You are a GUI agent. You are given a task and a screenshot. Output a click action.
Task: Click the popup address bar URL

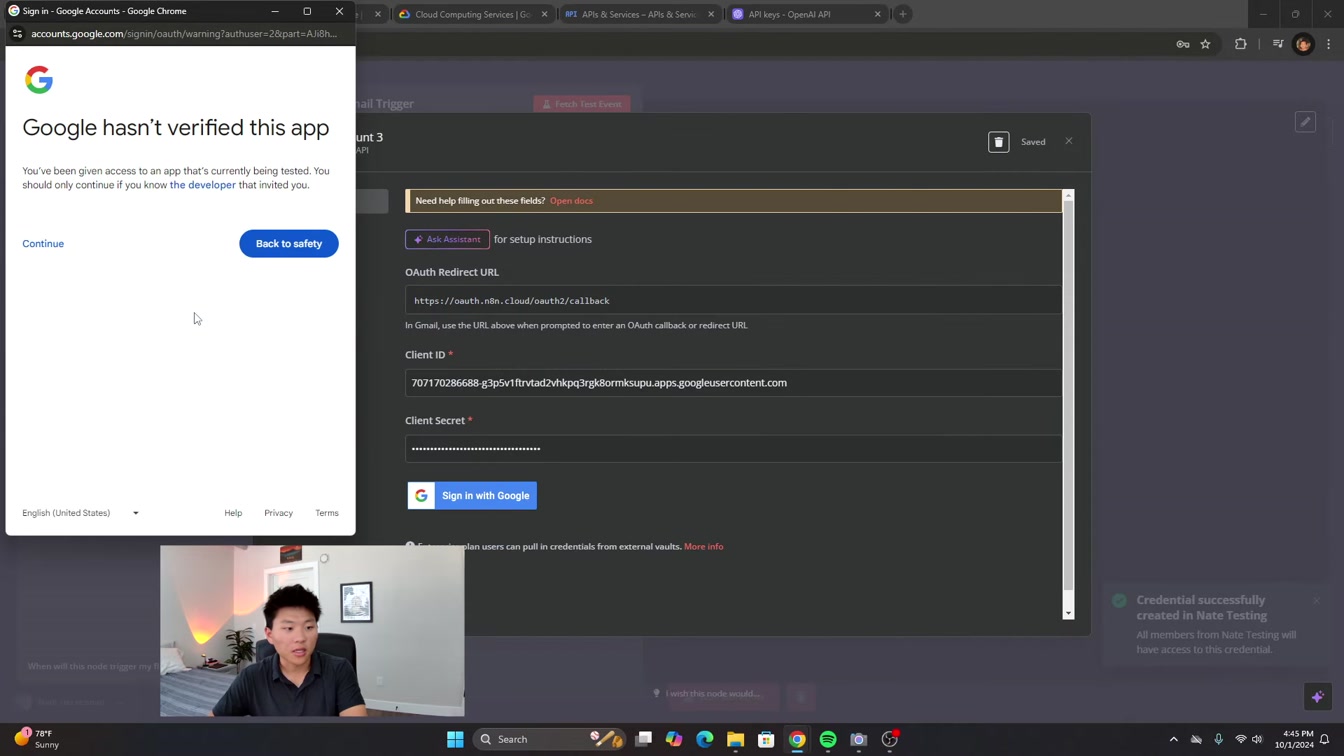(184, 34)
